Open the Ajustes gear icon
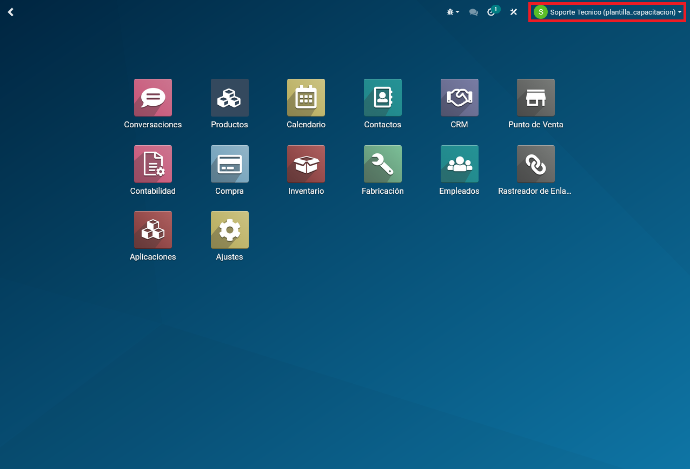The height and width of the screenshot is (469, 690). point(230,230)
